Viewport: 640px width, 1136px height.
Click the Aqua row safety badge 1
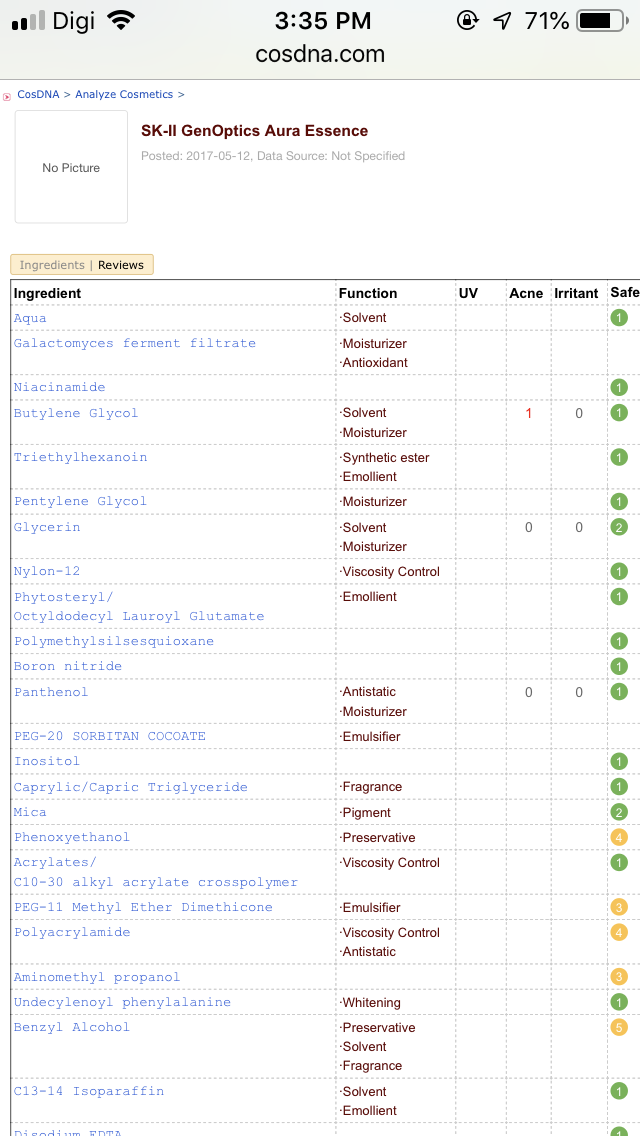619,318
